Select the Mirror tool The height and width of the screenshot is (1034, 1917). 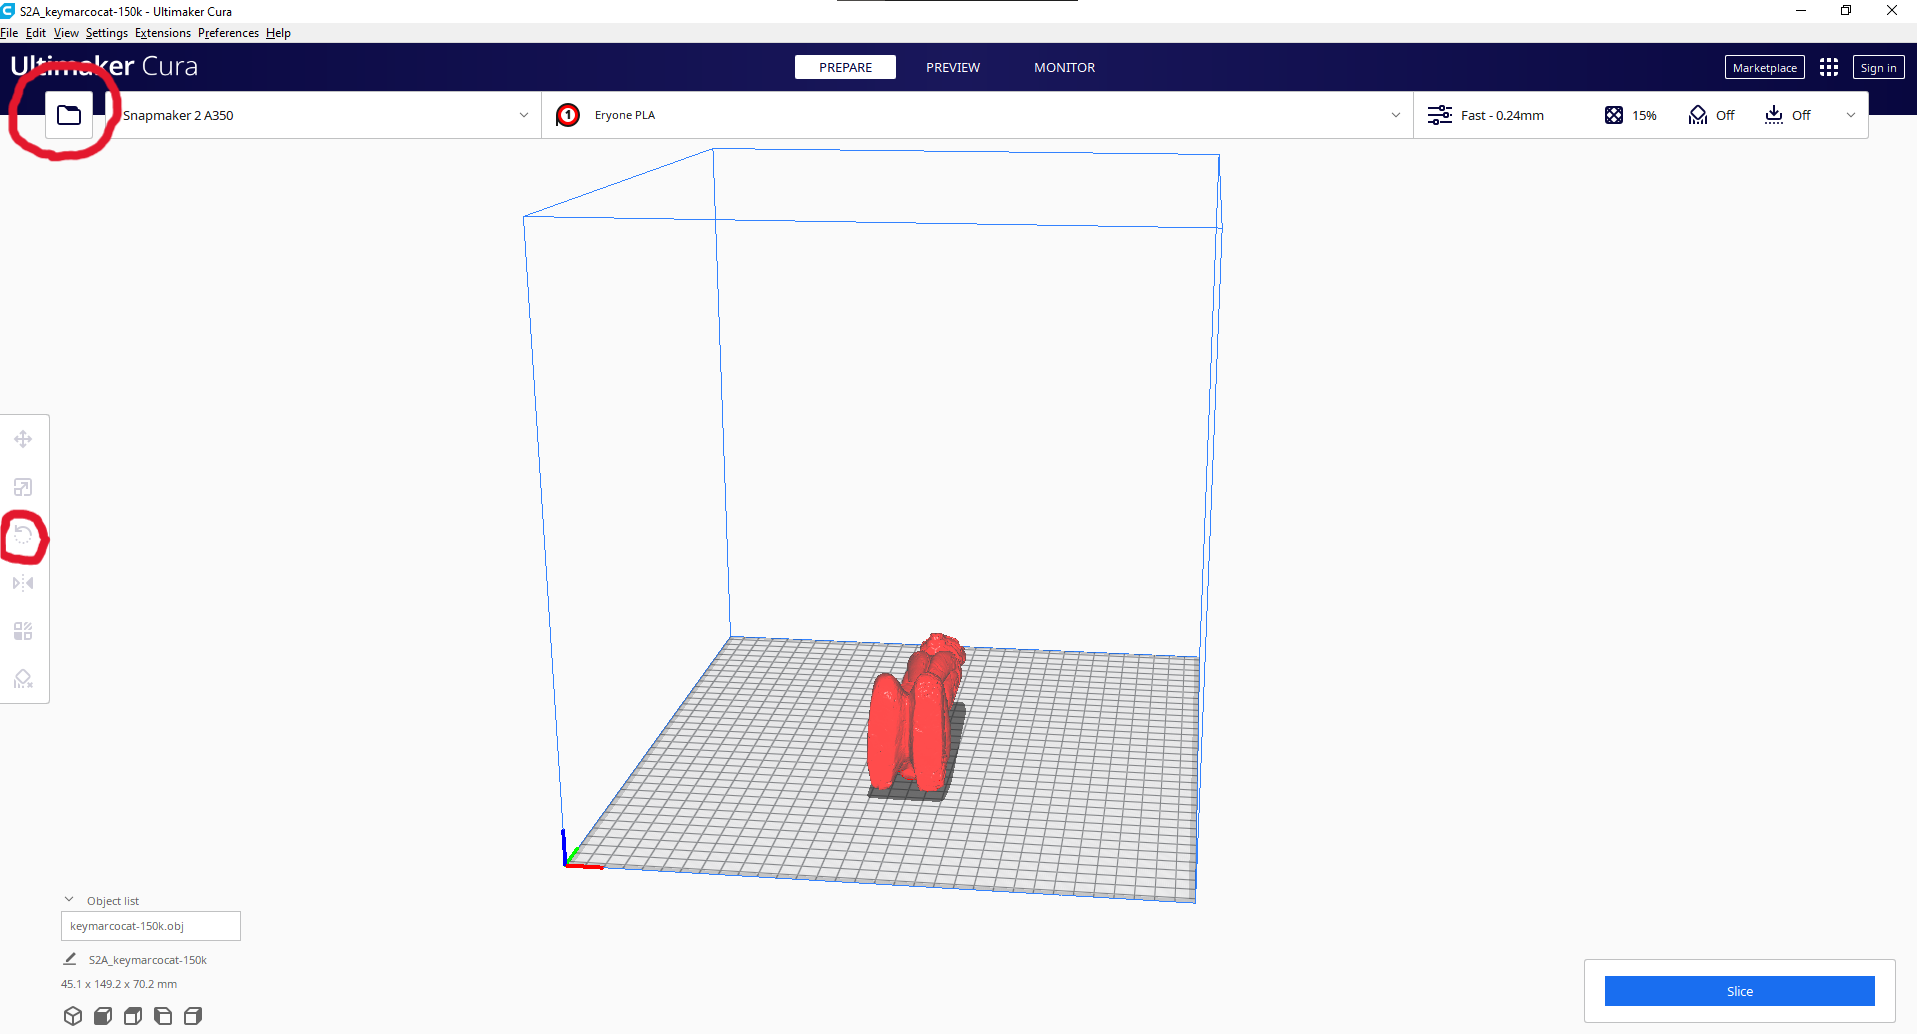coord(23,583)
